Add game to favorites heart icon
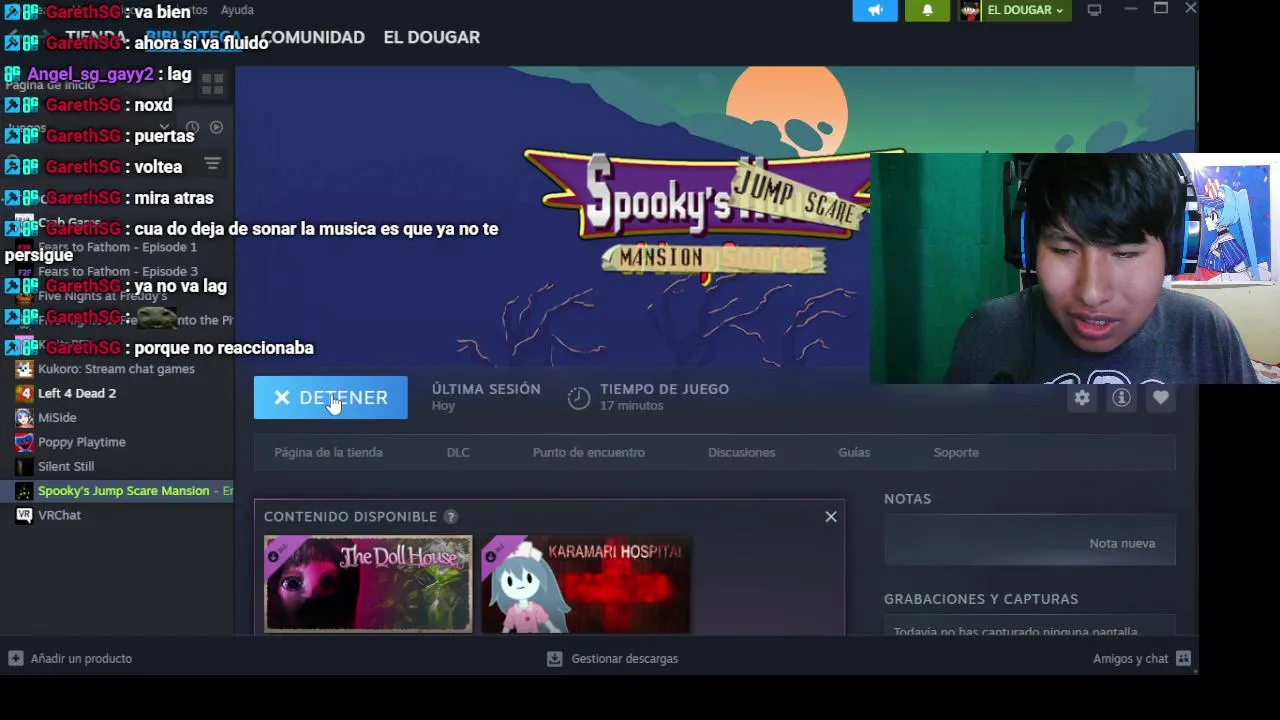Screen dimensions: 1280x720 (1160, 398)
